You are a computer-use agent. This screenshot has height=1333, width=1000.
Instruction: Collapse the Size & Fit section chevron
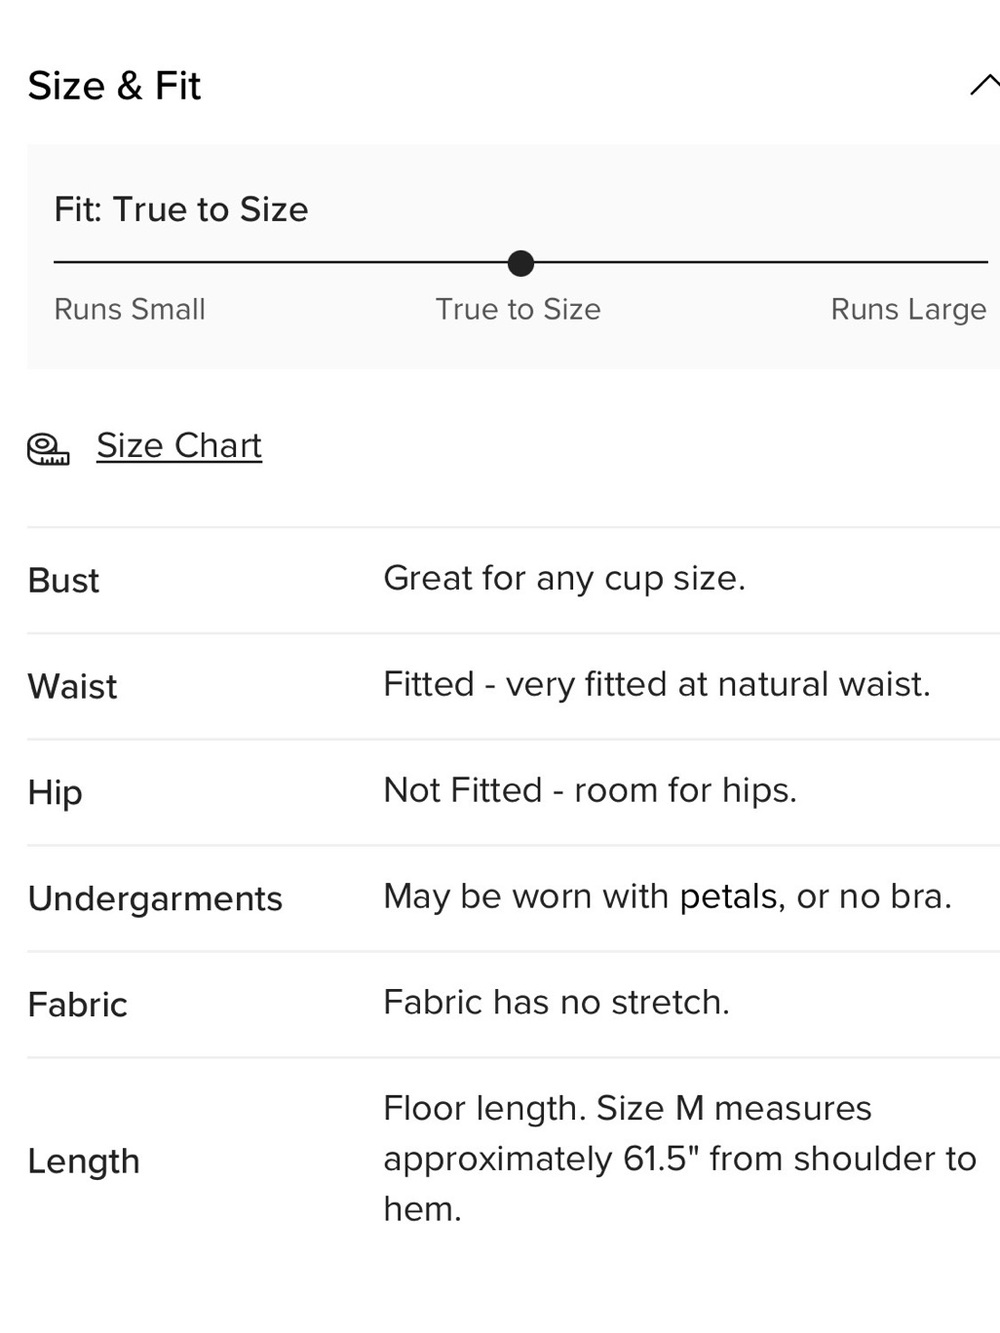pyautogui.click(x=984, y=85)
